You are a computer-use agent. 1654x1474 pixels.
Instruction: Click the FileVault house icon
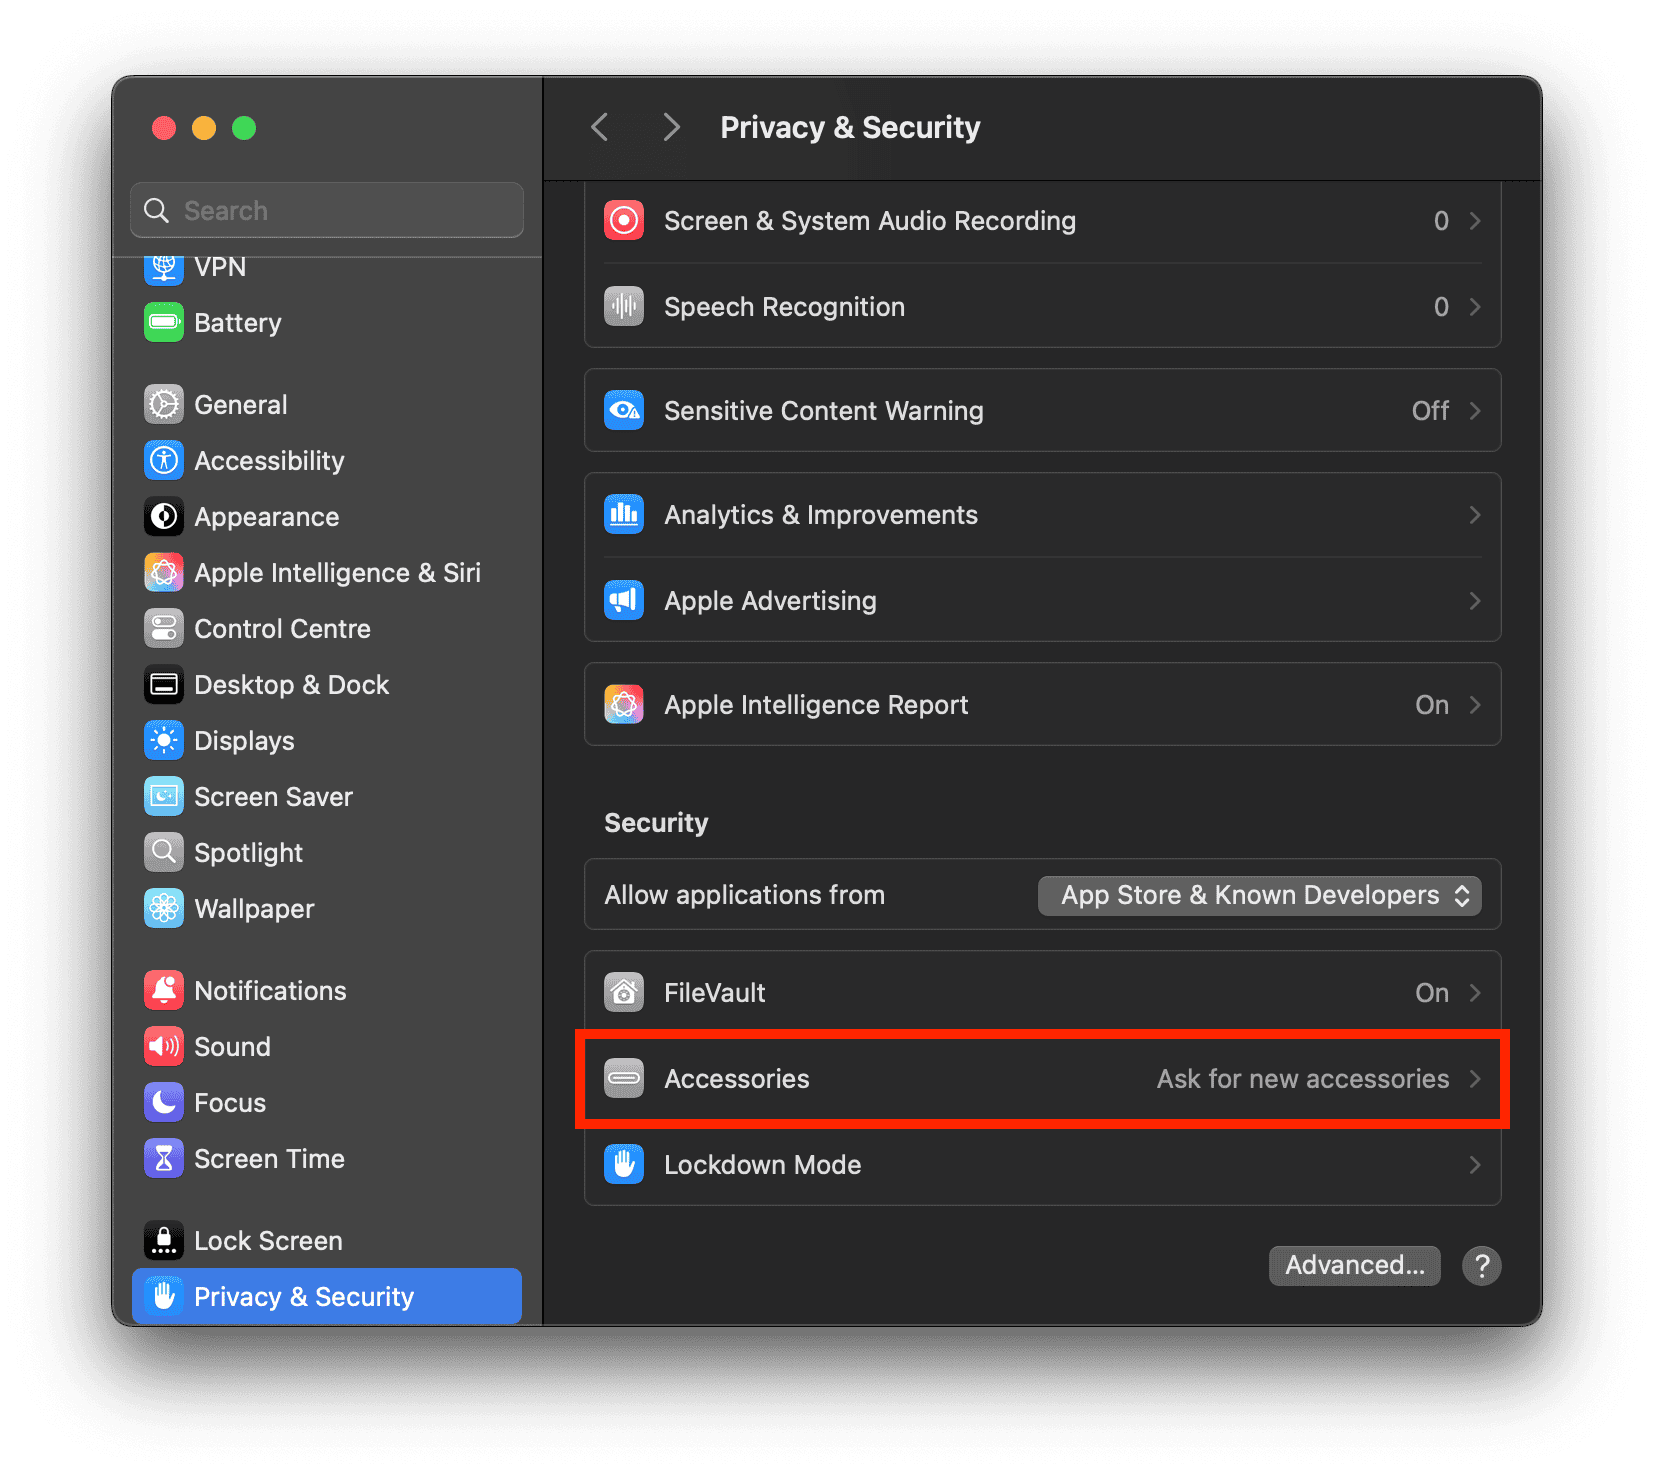tap(624, 992)
